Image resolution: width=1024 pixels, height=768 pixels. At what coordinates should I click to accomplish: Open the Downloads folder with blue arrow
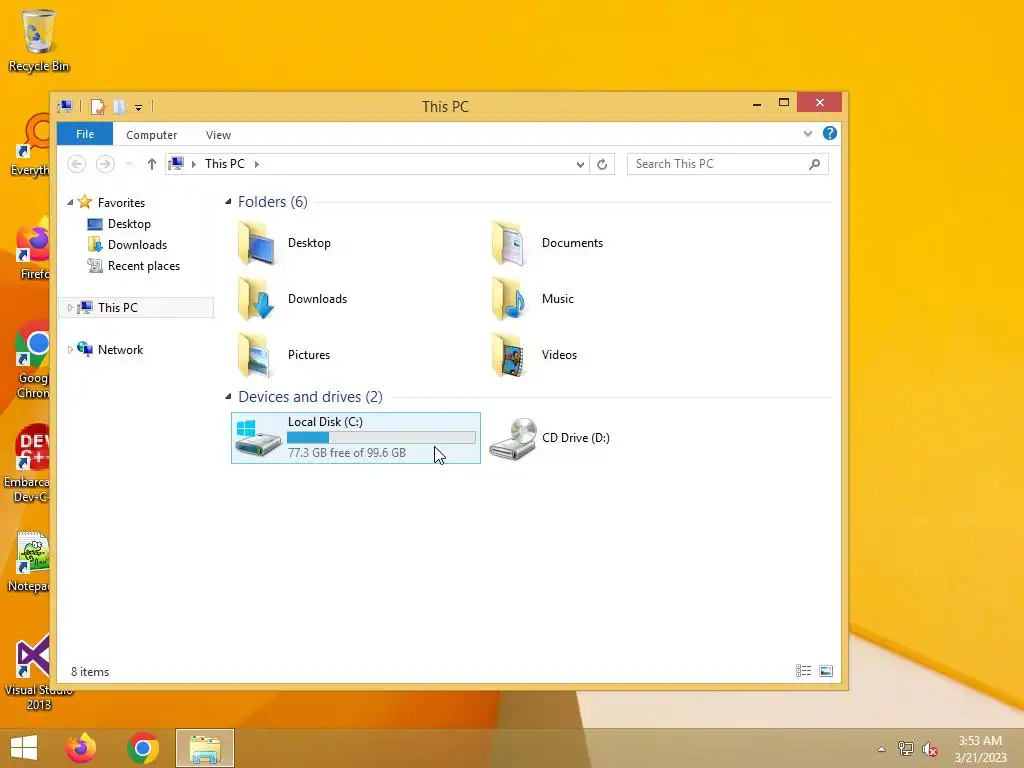(x=256, y=299)
